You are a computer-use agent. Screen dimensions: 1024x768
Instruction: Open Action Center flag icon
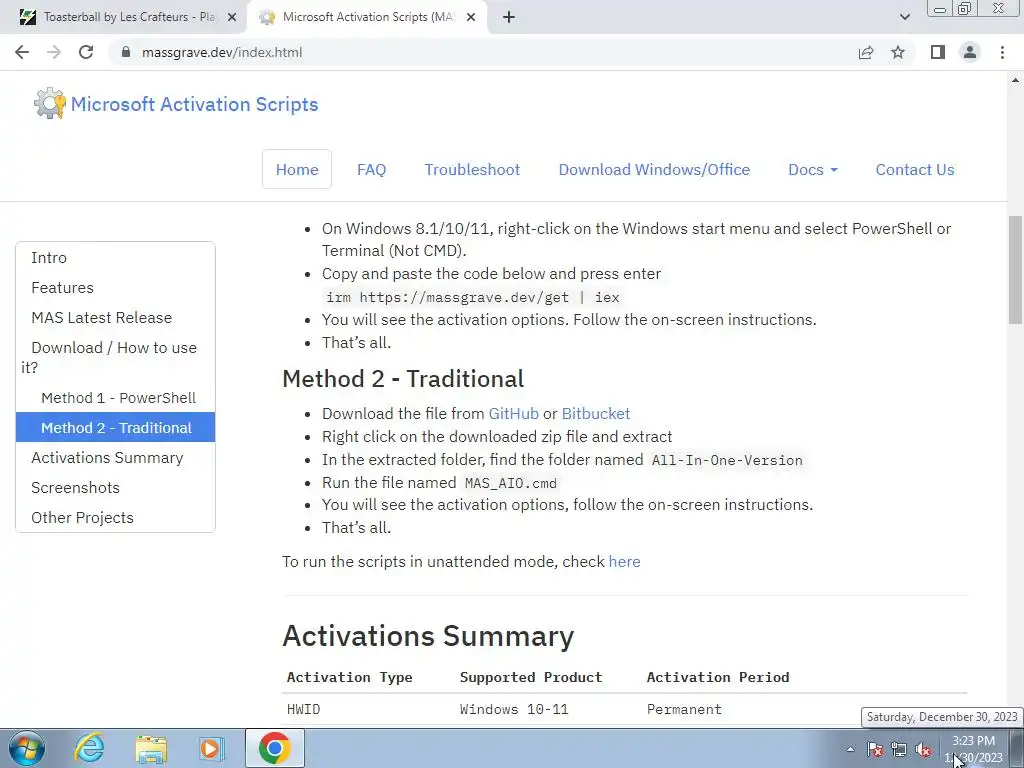[875, 749]
